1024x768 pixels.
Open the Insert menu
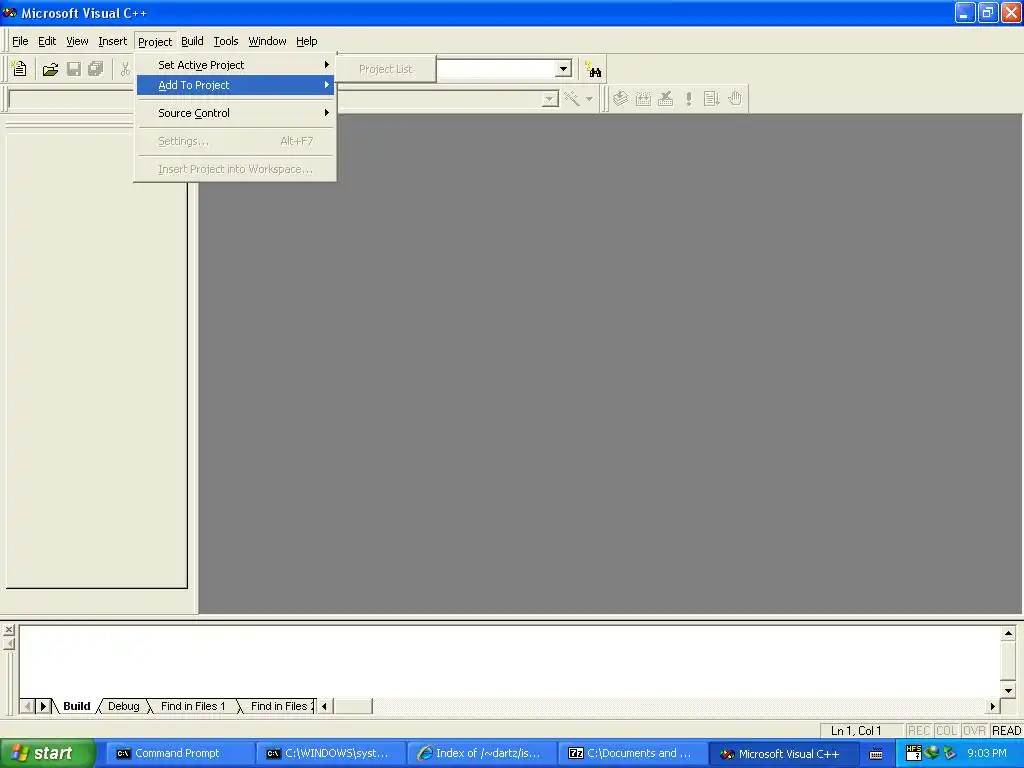112,41
